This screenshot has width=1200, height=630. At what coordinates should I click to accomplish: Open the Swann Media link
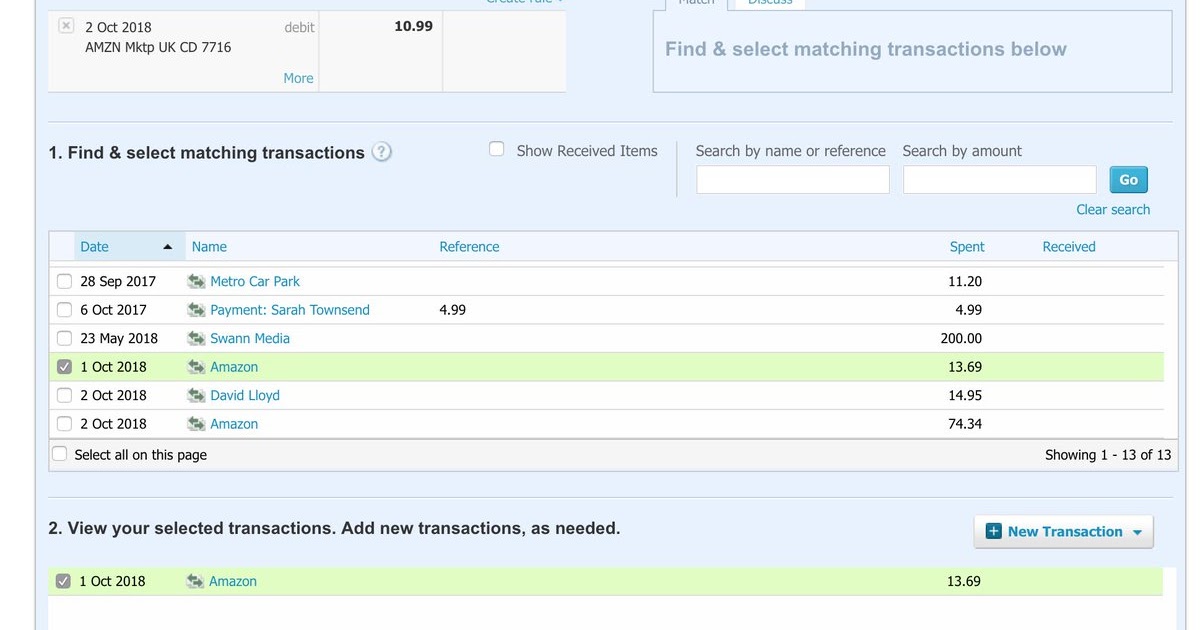(250, 339)
